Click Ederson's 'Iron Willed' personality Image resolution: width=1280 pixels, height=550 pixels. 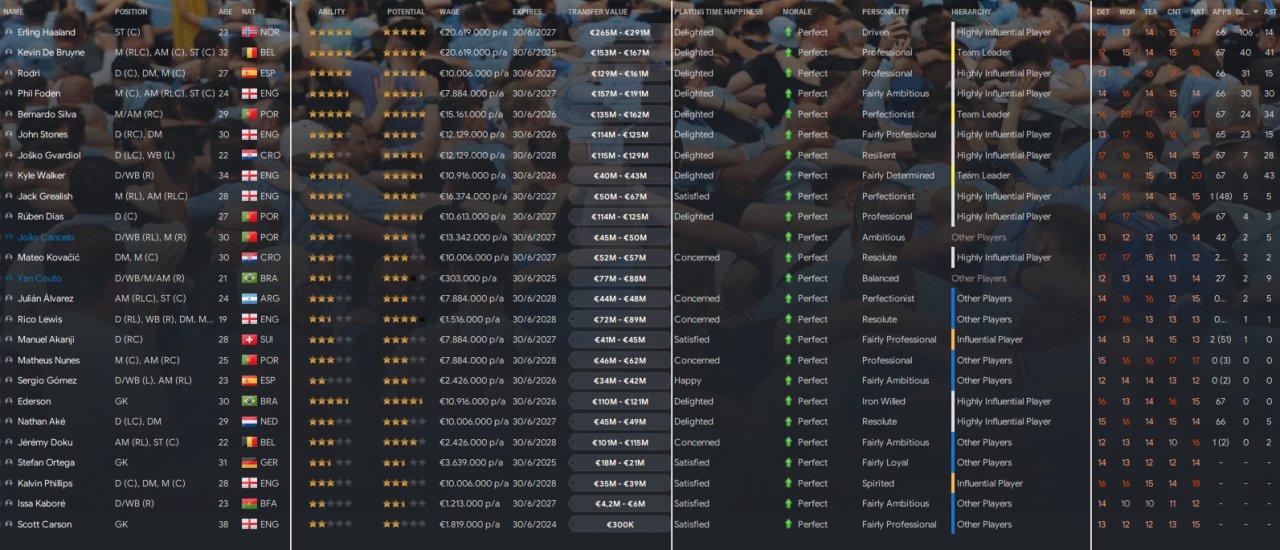pyautogui.click(x=884, y=401)
